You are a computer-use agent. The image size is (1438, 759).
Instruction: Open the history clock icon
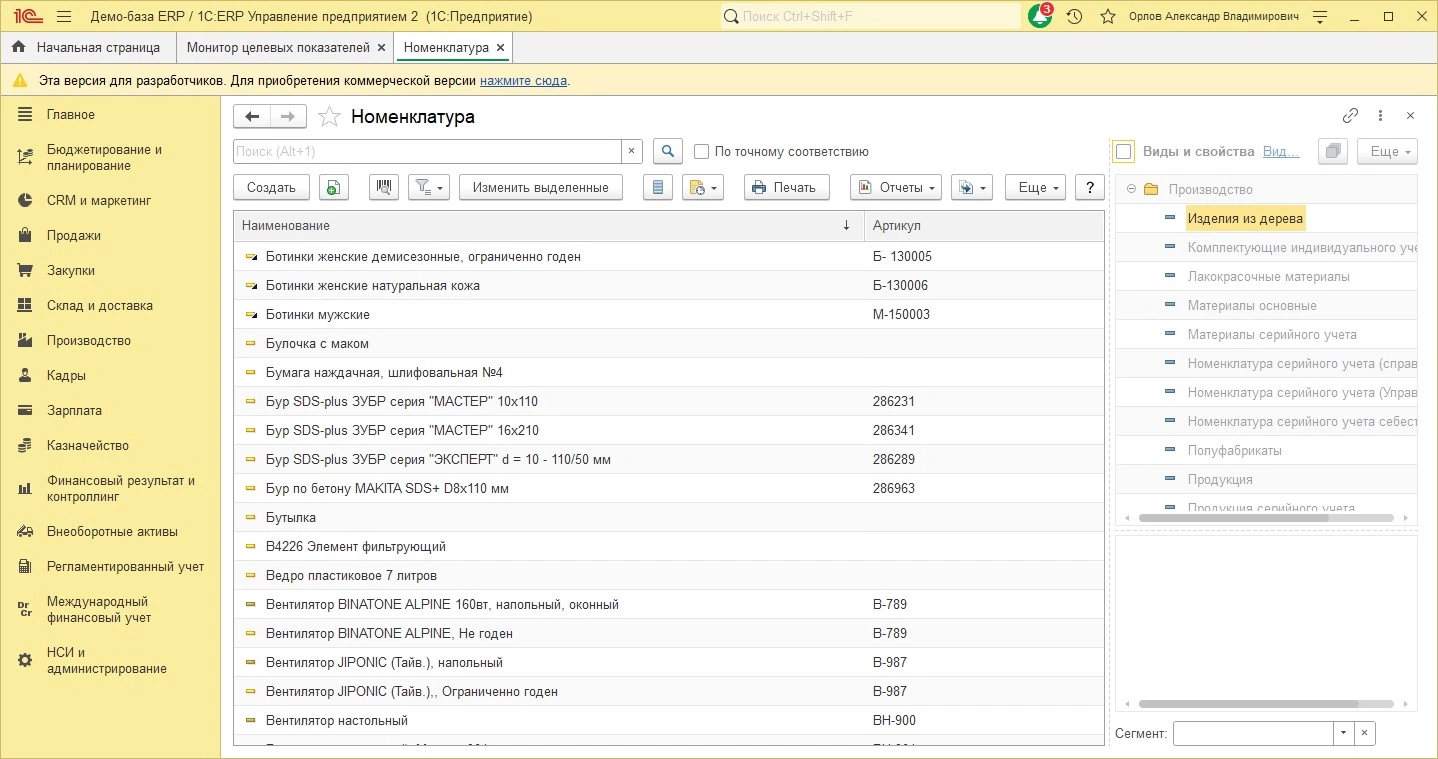pos(1074,17)
